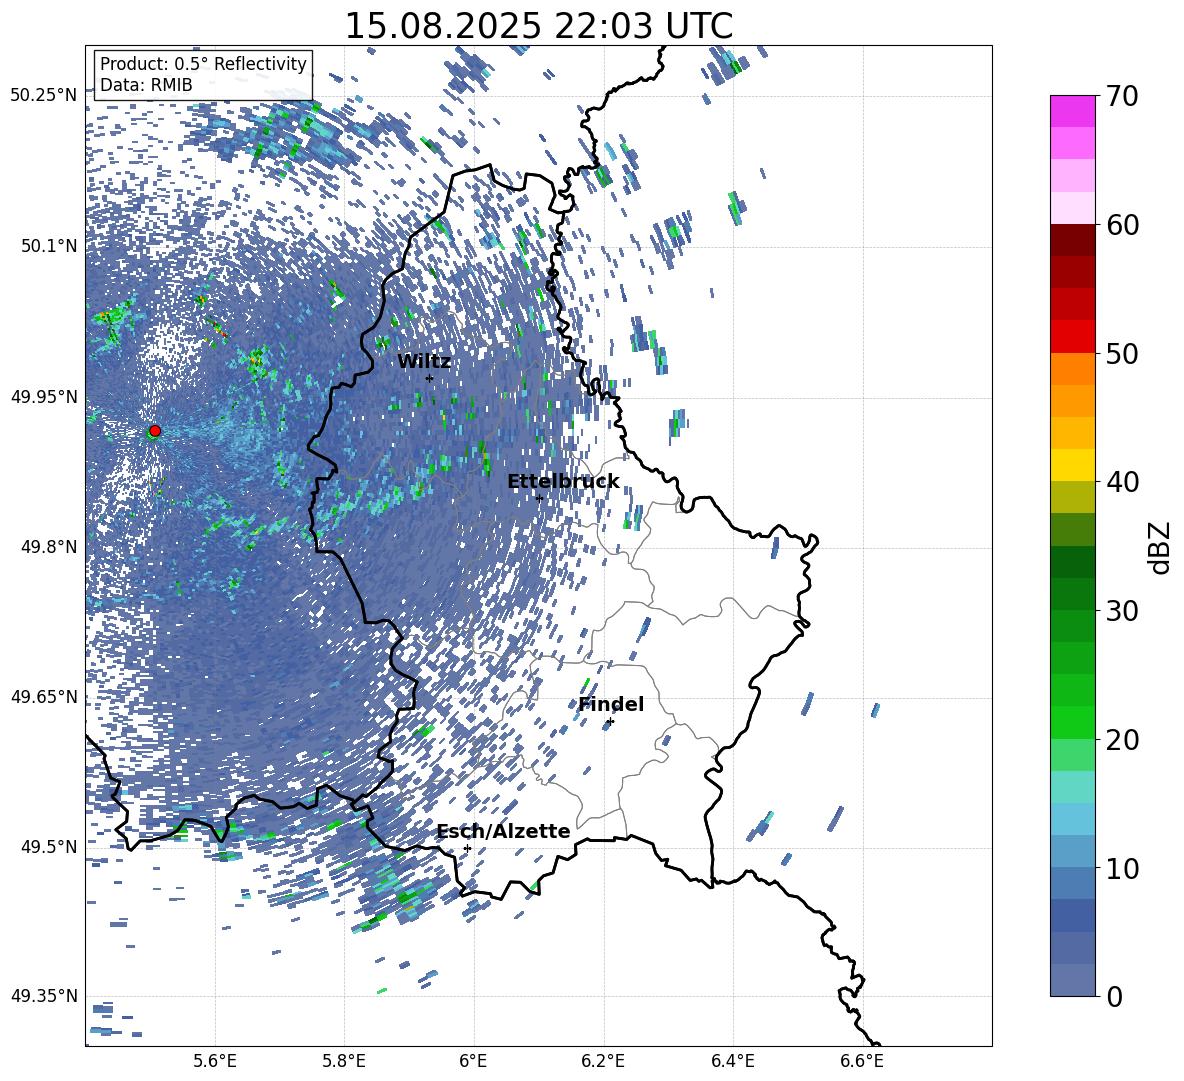Screen dimensions: 1184x1081
Task: Click the 5.6°E longitude label
Action: click(x=215, y=1061)
